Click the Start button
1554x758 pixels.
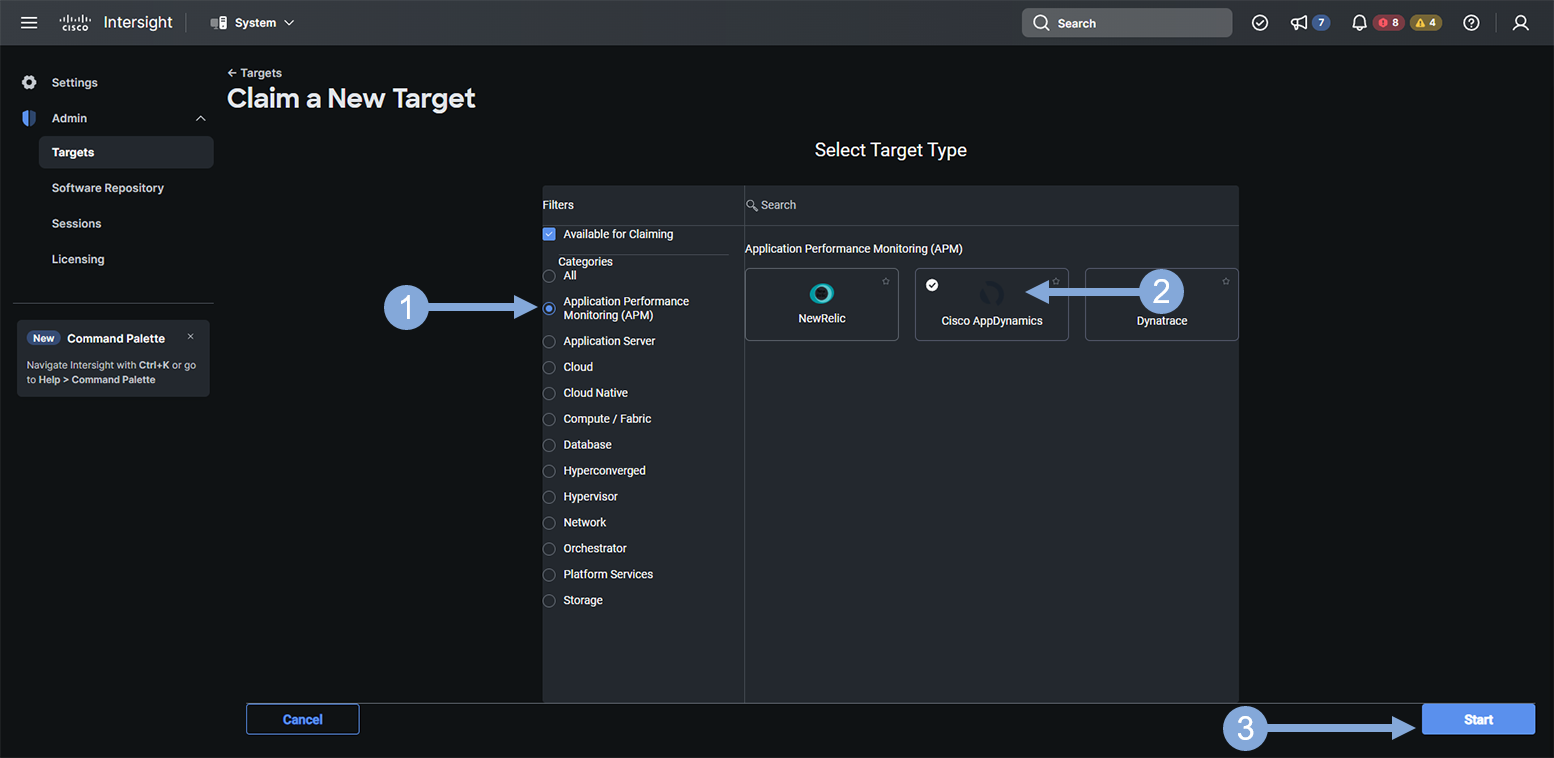click(x=1479, y=719)
